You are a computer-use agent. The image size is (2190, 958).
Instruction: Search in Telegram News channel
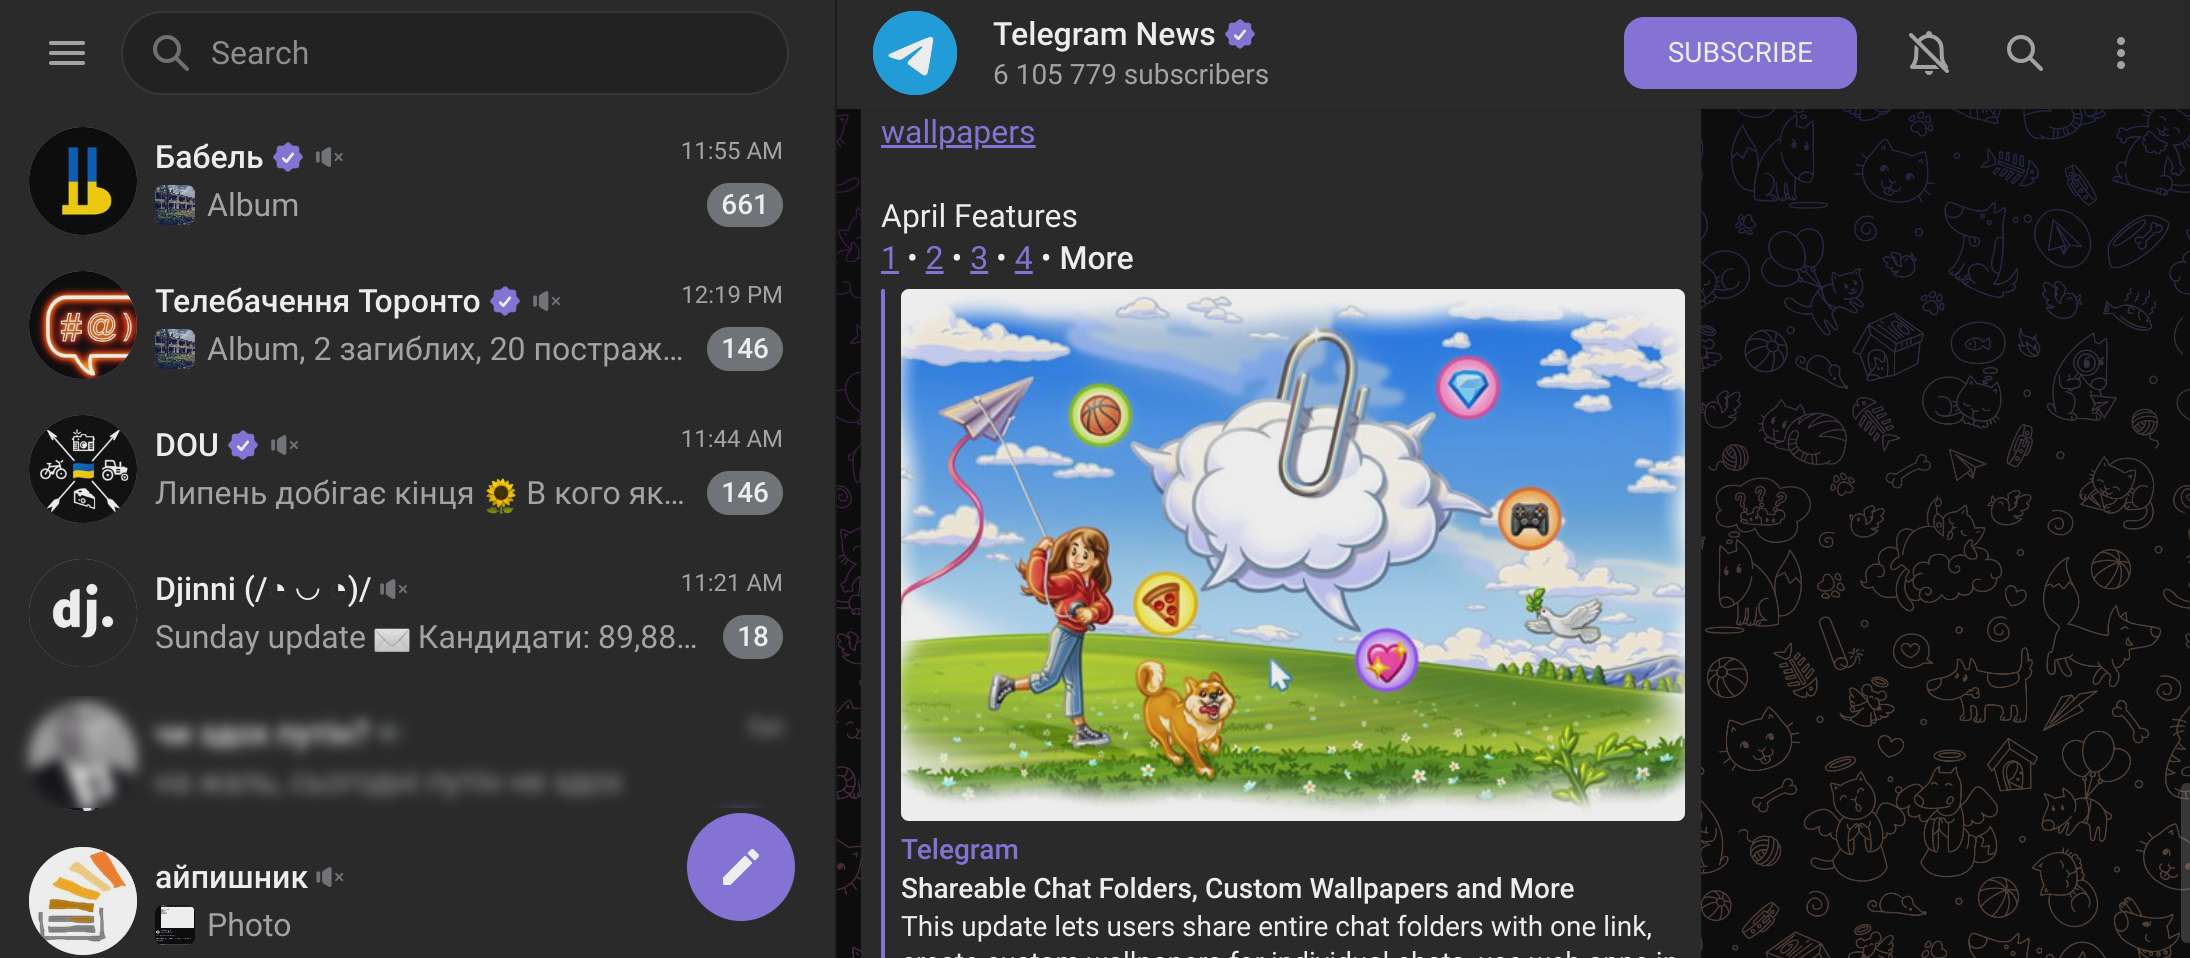coord(2024,53)
